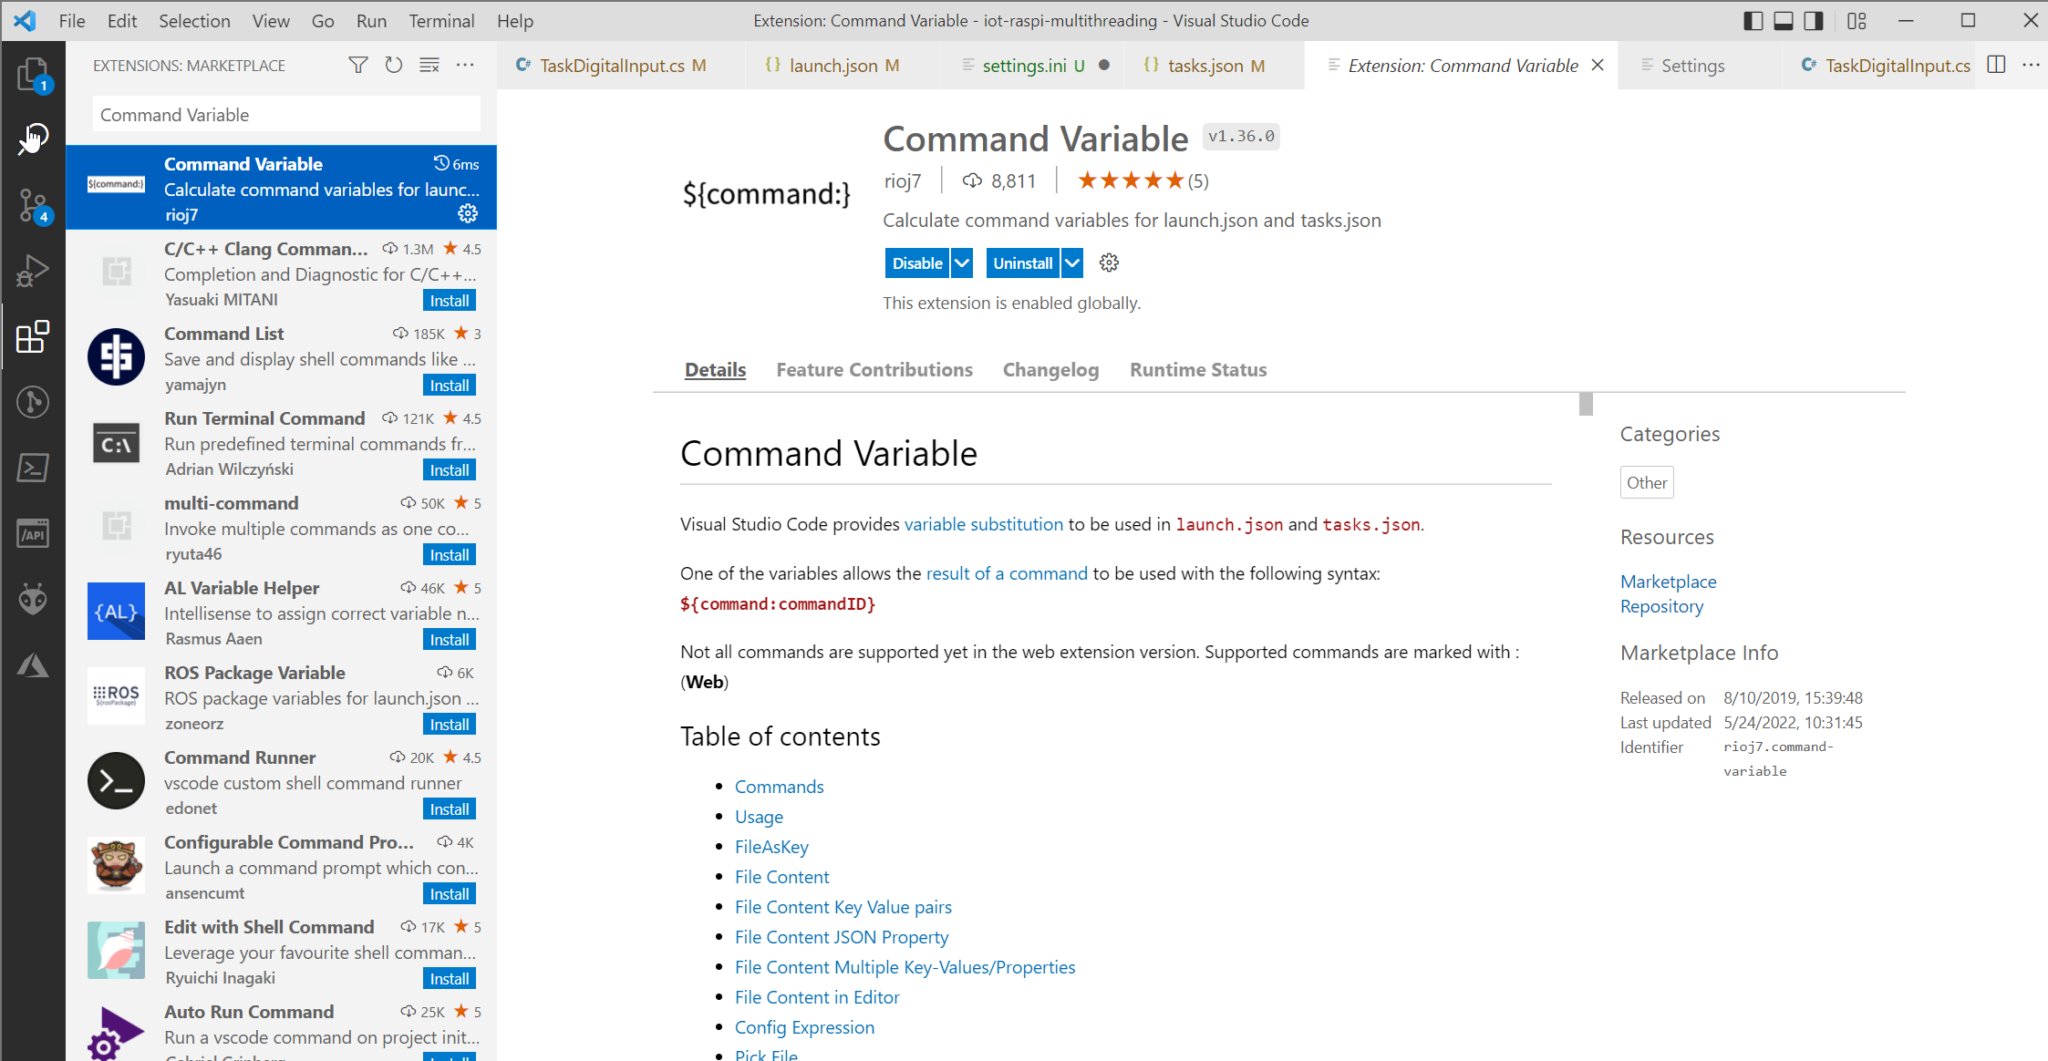Toggle the secondary sidebar visibility

coord(1813,20)
